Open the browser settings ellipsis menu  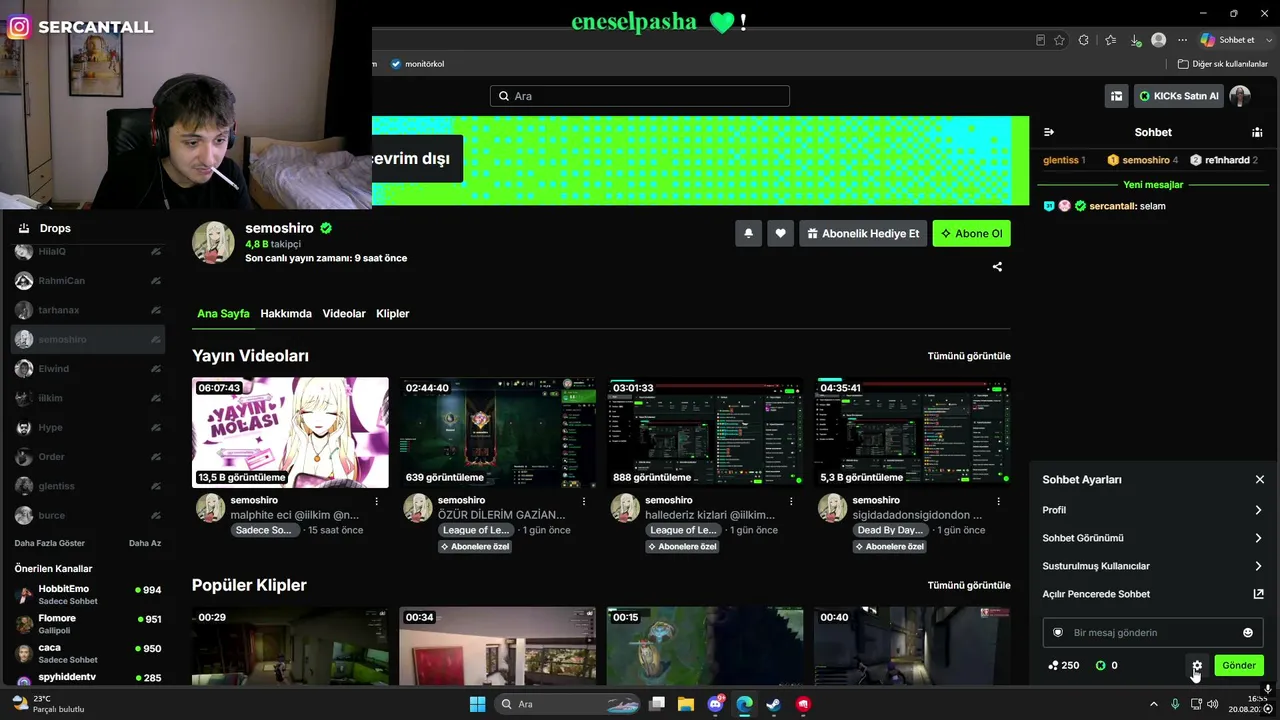click(x=1183, y=40)
